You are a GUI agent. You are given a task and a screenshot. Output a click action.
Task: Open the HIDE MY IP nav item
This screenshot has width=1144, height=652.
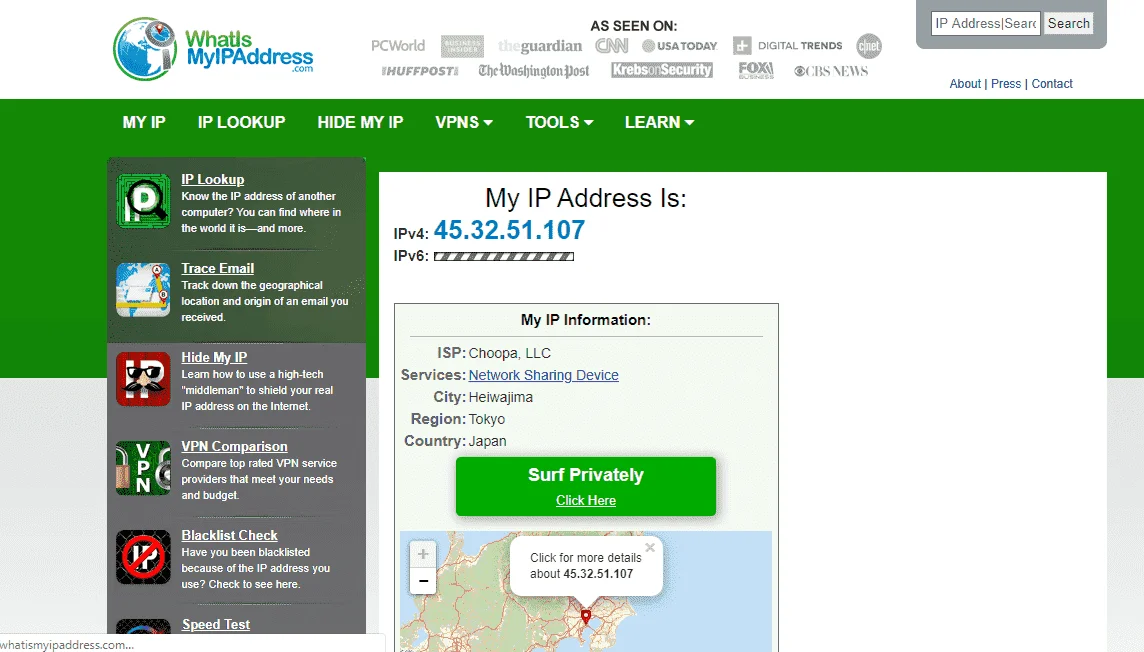(360, 123)
